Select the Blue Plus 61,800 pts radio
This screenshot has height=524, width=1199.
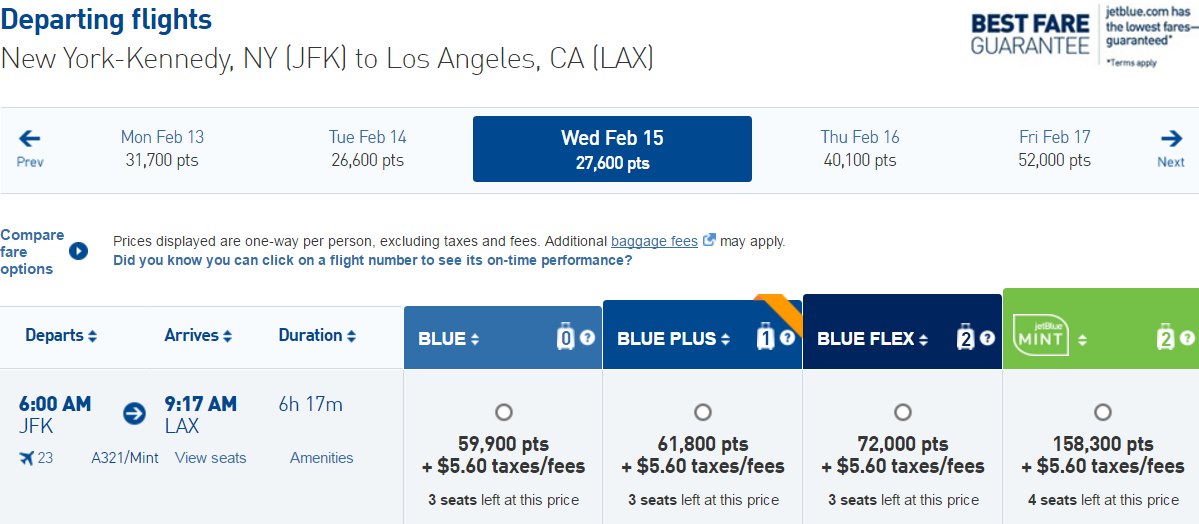click(x=703, y=412)
